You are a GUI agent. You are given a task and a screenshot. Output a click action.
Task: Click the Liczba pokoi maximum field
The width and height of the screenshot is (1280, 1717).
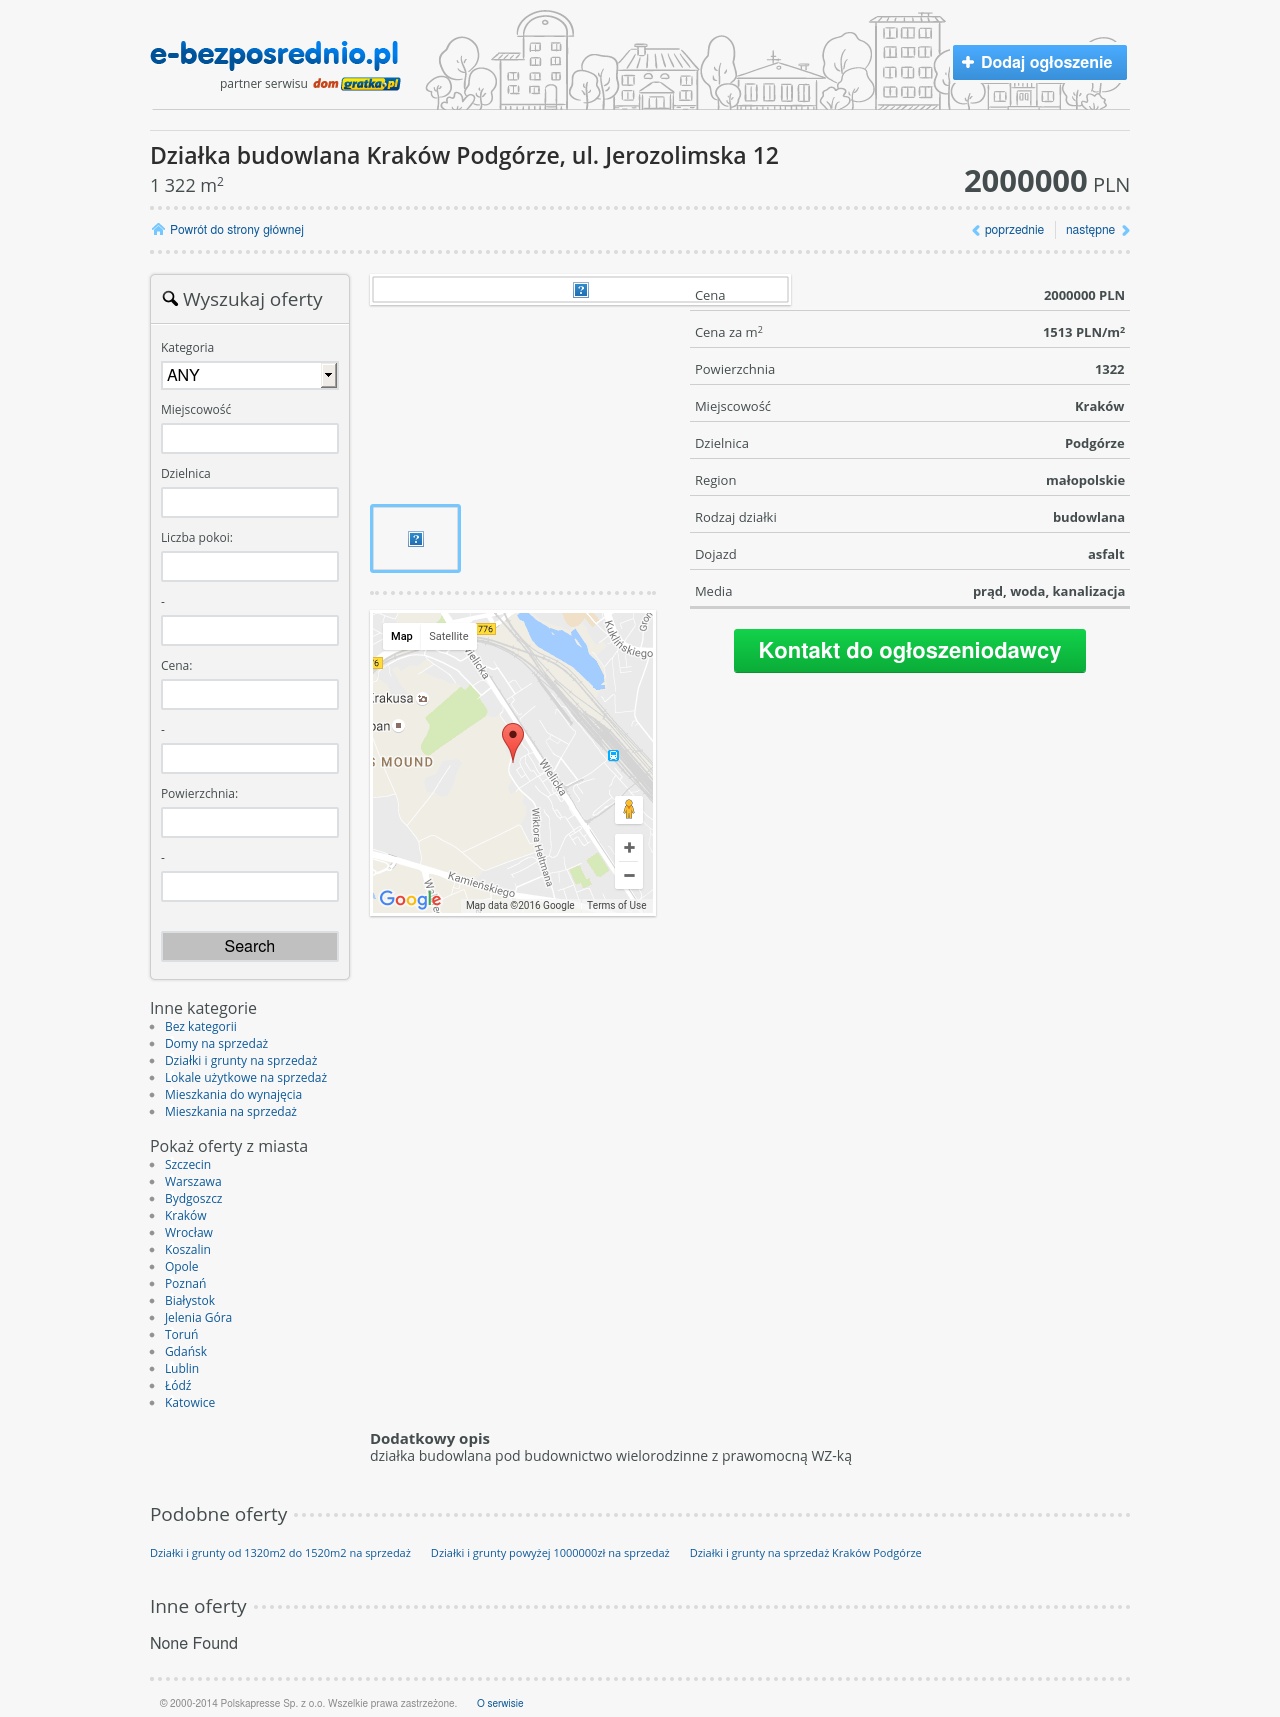tap(250, 630)
